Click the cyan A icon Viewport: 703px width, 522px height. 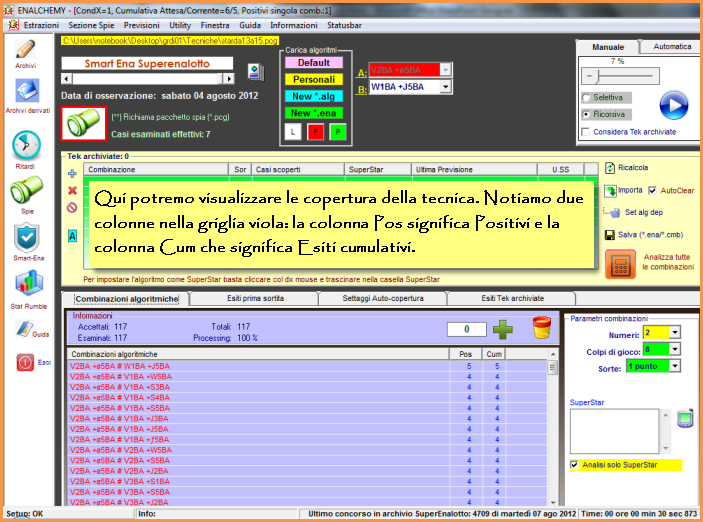click(x=72, y=236)
